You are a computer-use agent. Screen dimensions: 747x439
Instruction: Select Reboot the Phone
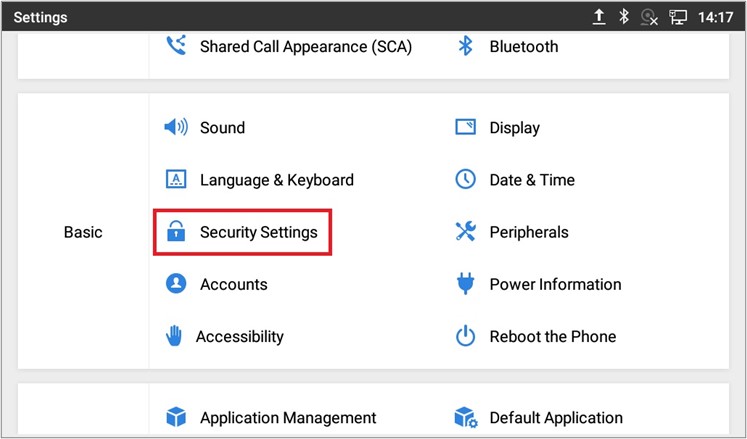pyautogui.click(x=552, y=337)
